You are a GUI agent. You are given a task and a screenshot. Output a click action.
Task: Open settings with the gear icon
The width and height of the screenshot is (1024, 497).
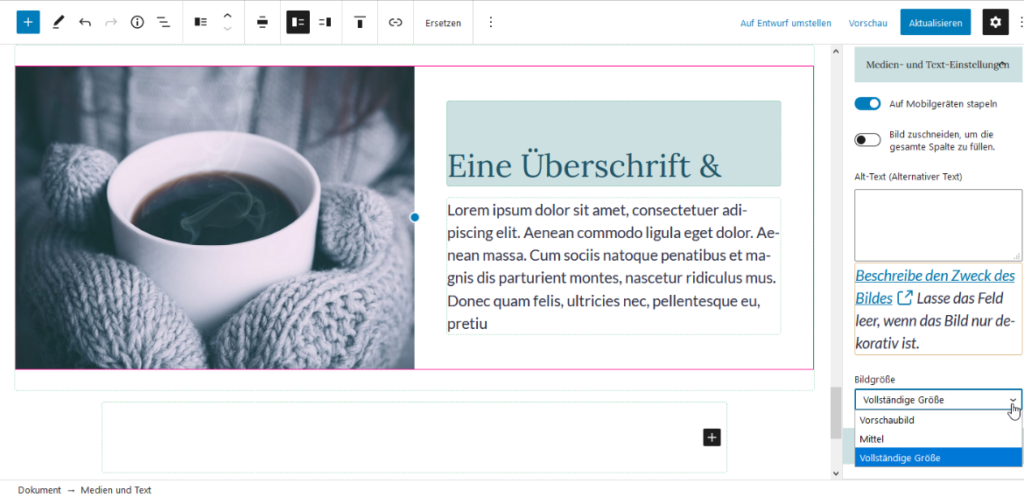[995, 22]
